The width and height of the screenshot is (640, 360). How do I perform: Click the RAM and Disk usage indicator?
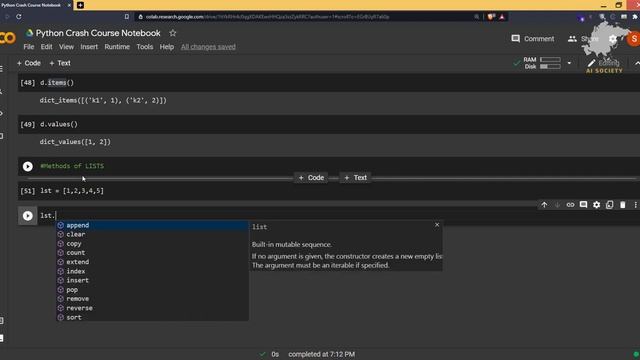tap(542, 63)
